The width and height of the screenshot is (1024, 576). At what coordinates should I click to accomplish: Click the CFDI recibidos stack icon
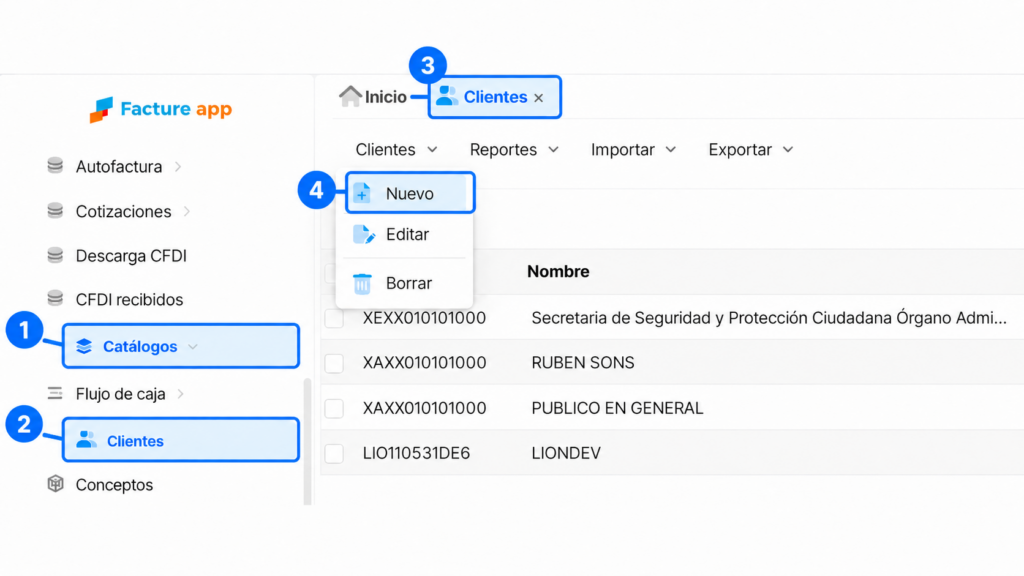[x=56, y=299]
